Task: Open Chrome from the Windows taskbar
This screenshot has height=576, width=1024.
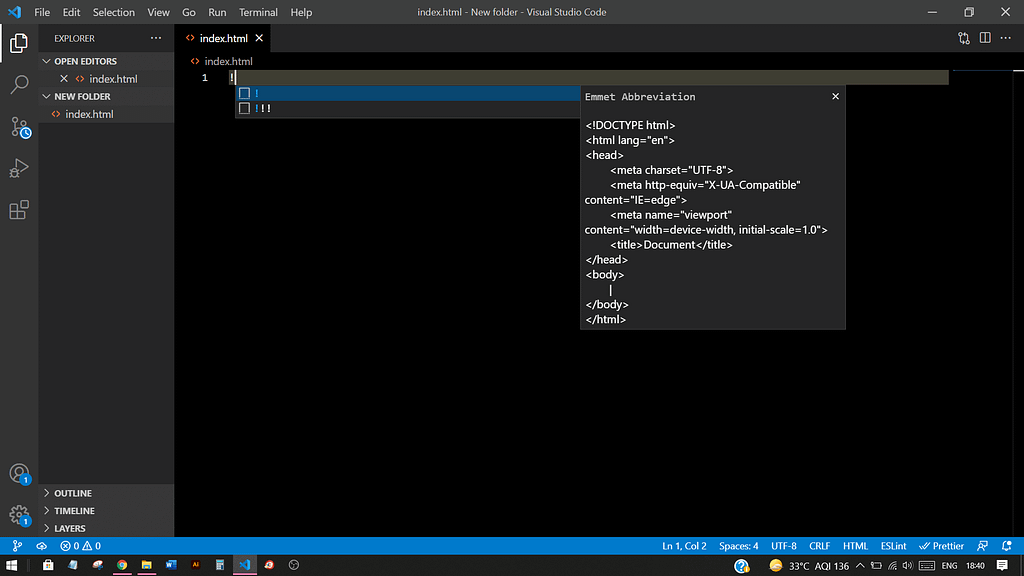Action: click(x=121, y=565)
